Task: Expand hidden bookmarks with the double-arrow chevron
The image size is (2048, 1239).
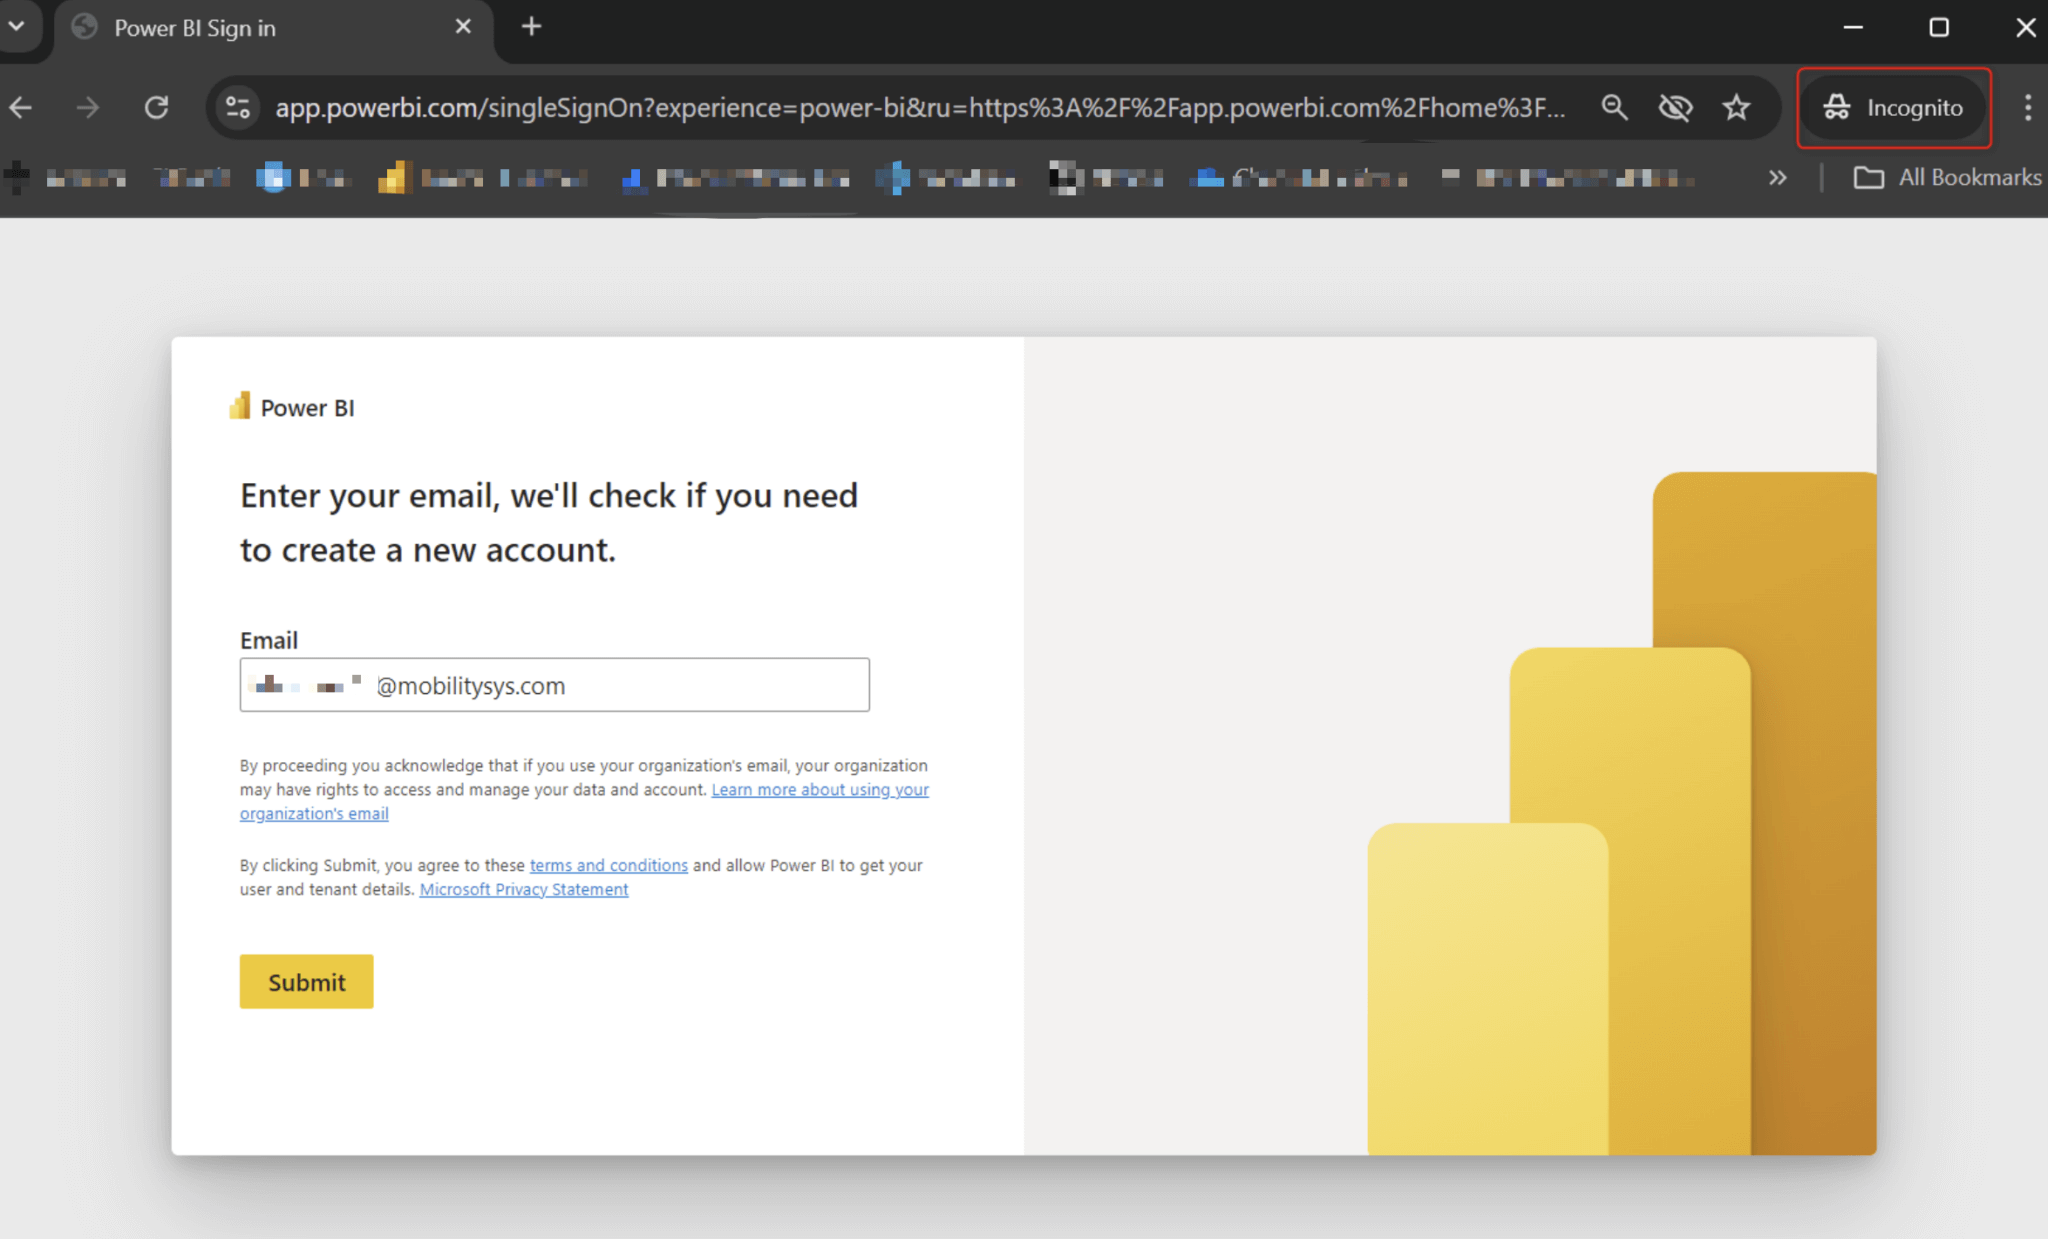Action: click(1778, 177)
